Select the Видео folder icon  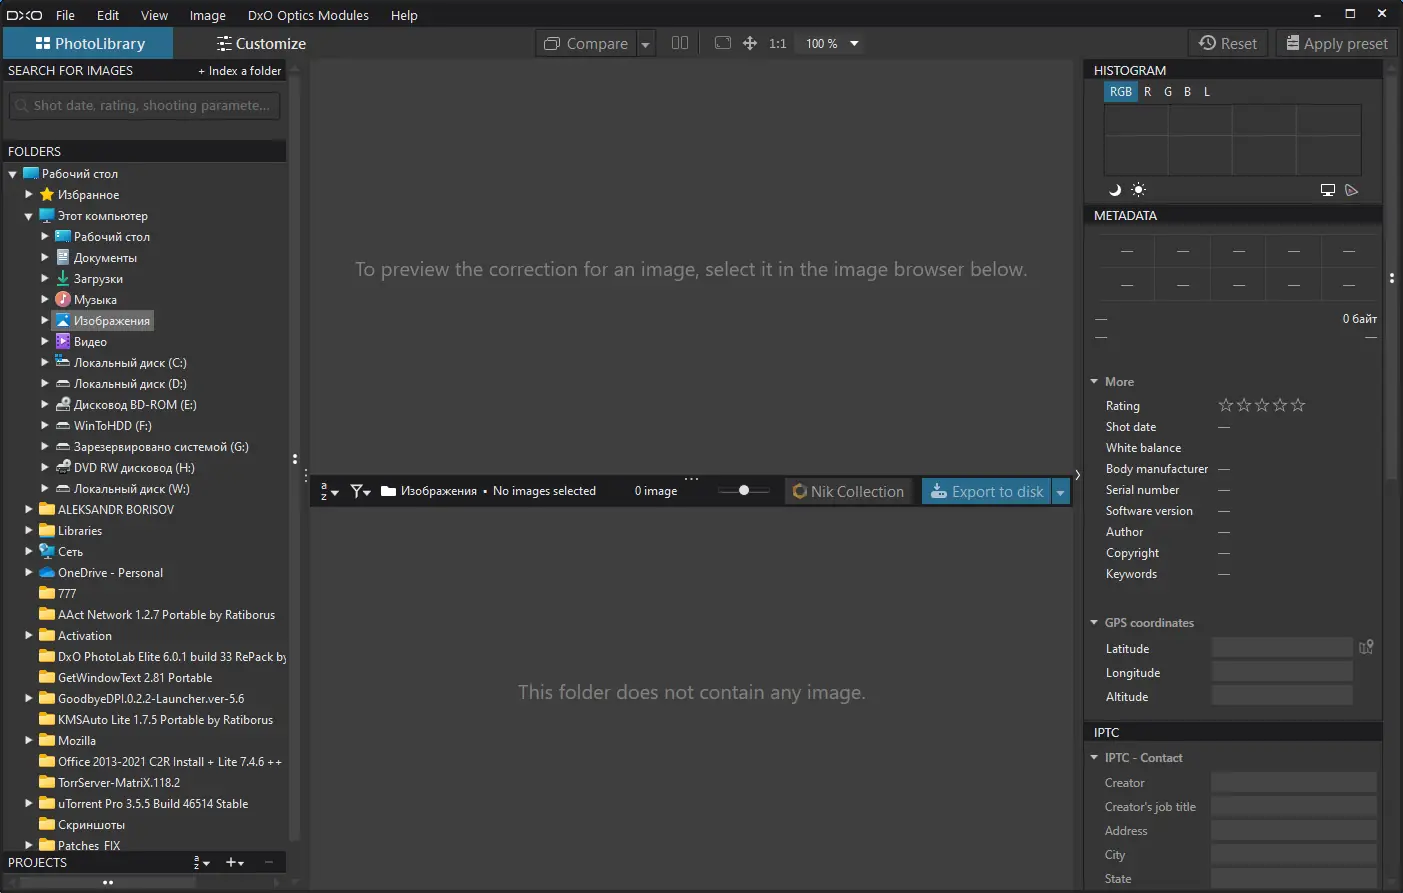[x=63, y=342]
